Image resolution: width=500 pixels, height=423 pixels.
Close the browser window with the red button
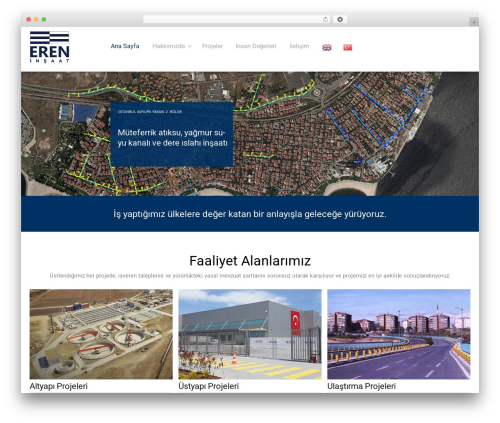coord(29,19)
